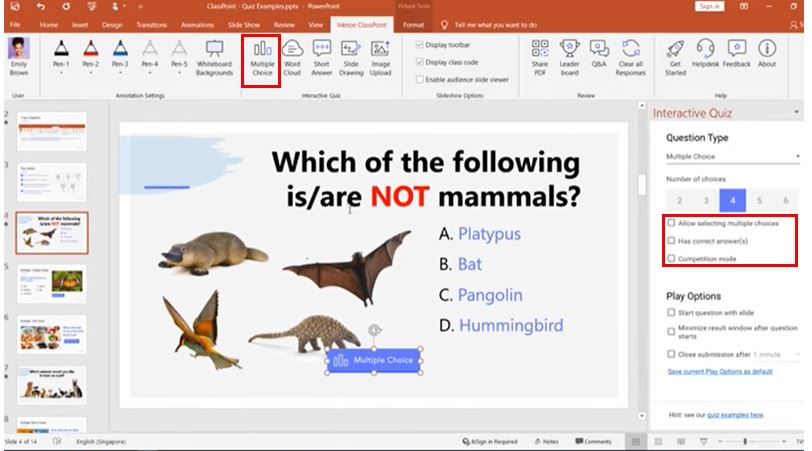The width and height of the screenshot is (812, 451).
Task: Insert a Word Cloud activity
Action: pos(292,58)
